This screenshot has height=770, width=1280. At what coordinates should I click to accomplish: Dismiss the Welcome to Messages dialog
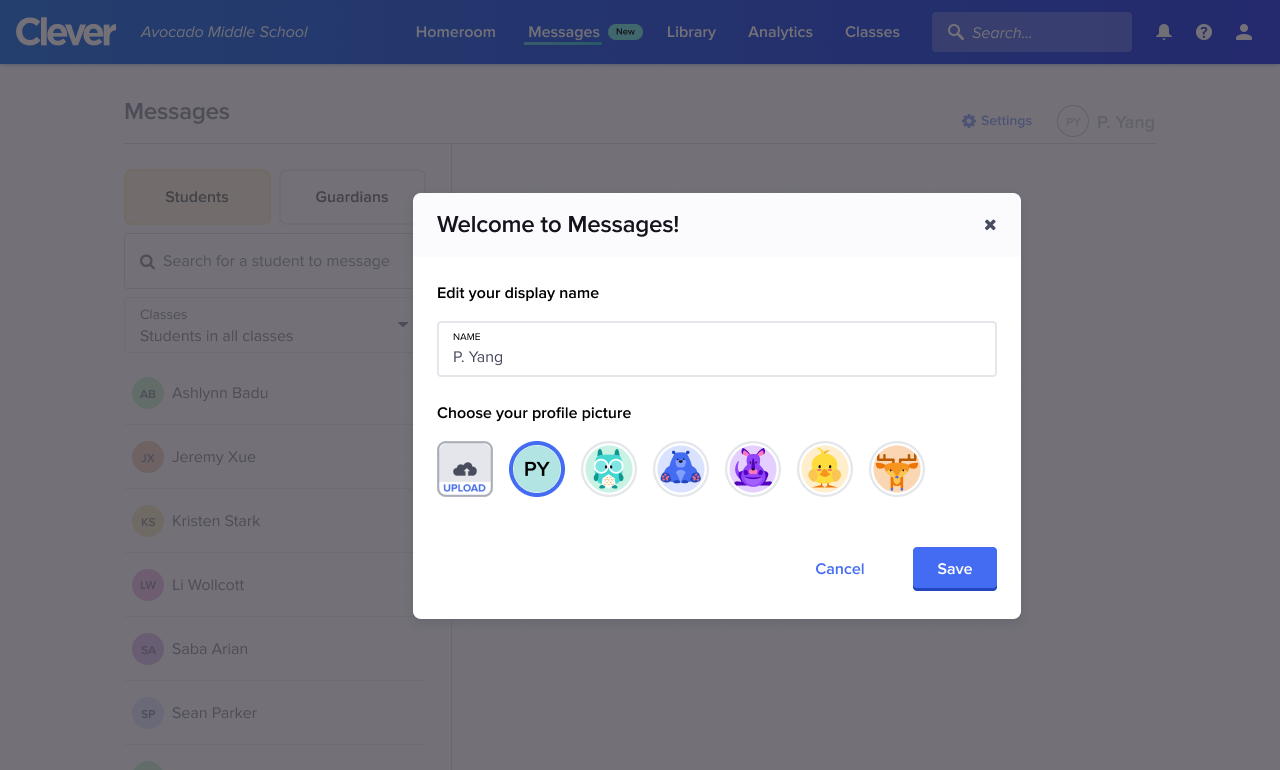pyautogui.click(x=990, y=224)
